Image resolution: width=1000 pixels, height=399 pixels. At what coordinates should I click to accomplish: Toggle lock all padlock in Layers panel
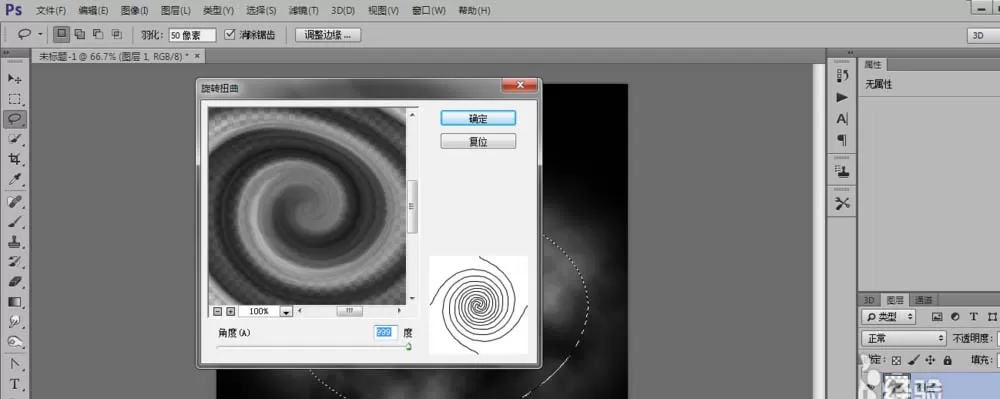click(x=947, y=360)
